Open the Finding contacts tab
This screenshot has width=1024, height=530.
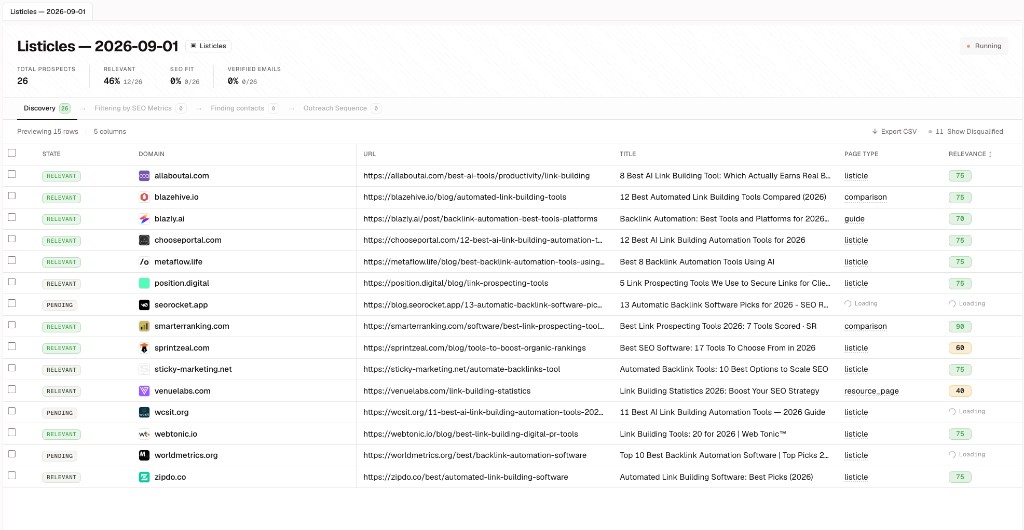pyautogui.click(x=244, y=108)
